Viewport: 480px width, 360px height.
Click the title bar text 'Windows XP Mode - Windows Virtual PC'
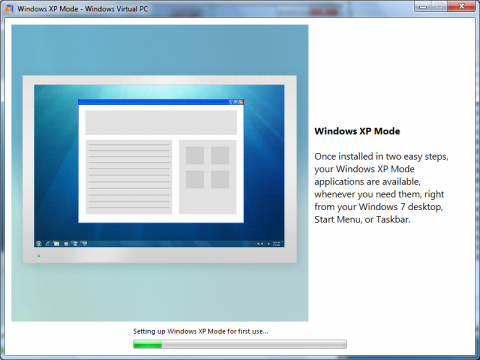(x=83, y=9)
